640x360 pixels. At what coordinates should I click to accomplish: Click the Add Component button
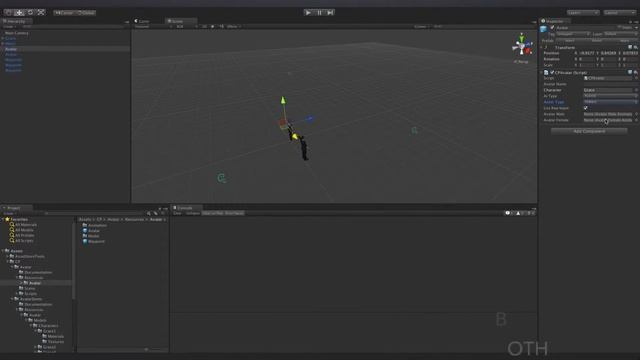click(589, 131)
